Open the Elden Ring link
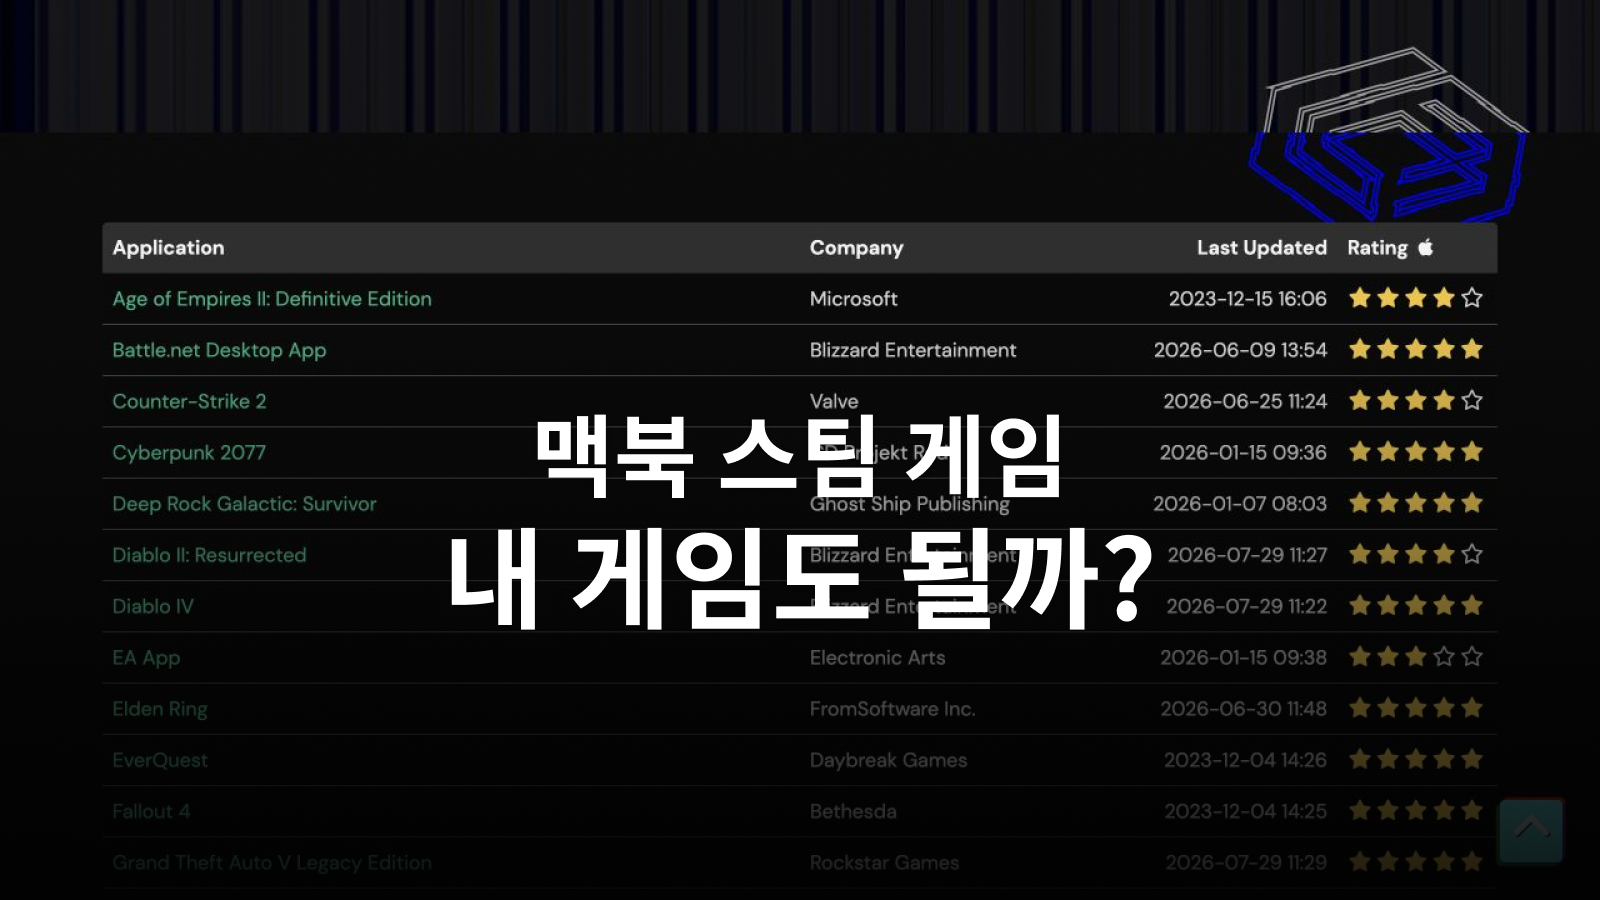 point(160,709)
